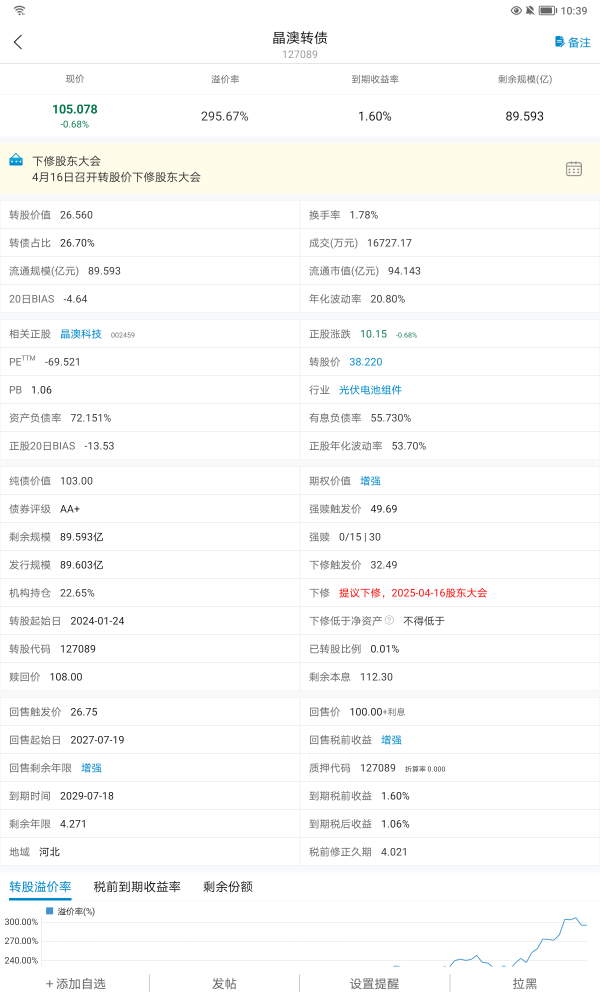Tap the +添加自选 button
The height and width of the screenshot is (1000, 600).
(75, 983)
